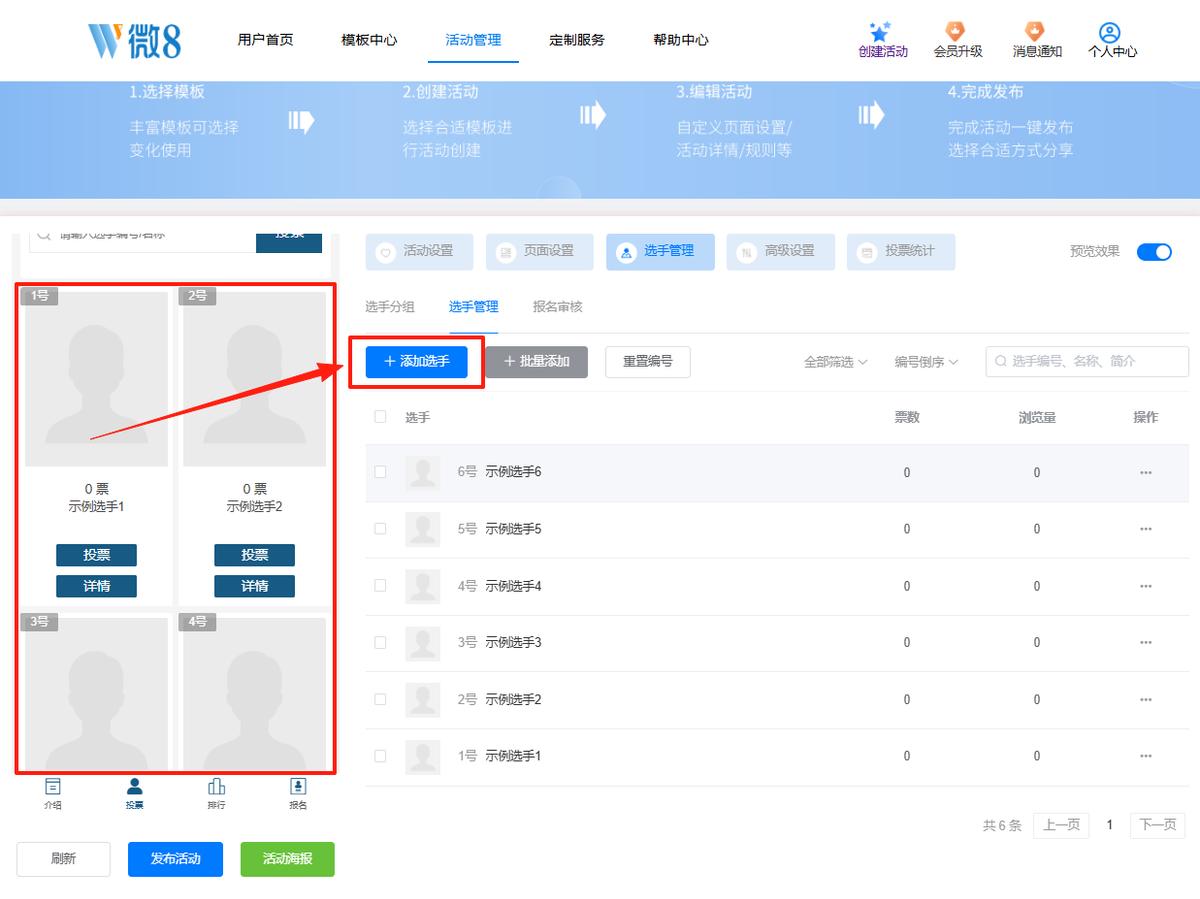Image resolution: width=1200 pixels, height=899 pixels.
Task: Tick the checkbox for 示例选手5
Action: (380, 529)
